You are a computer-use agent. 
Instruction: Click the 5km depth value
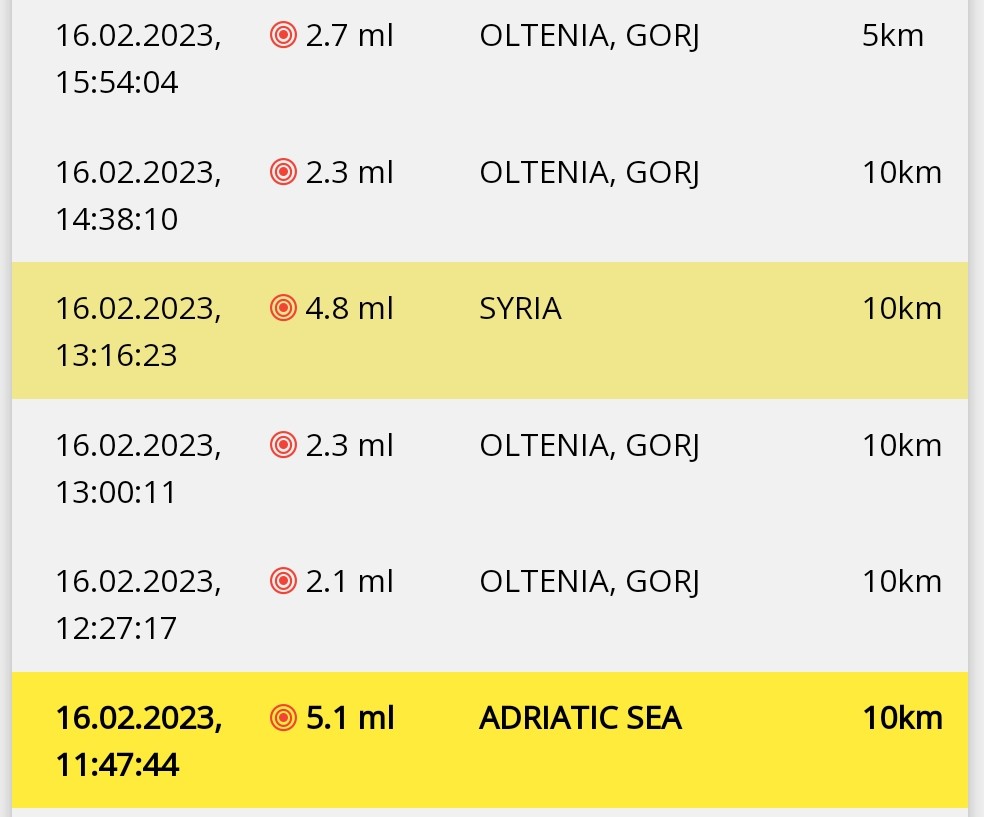pos(892,37)
